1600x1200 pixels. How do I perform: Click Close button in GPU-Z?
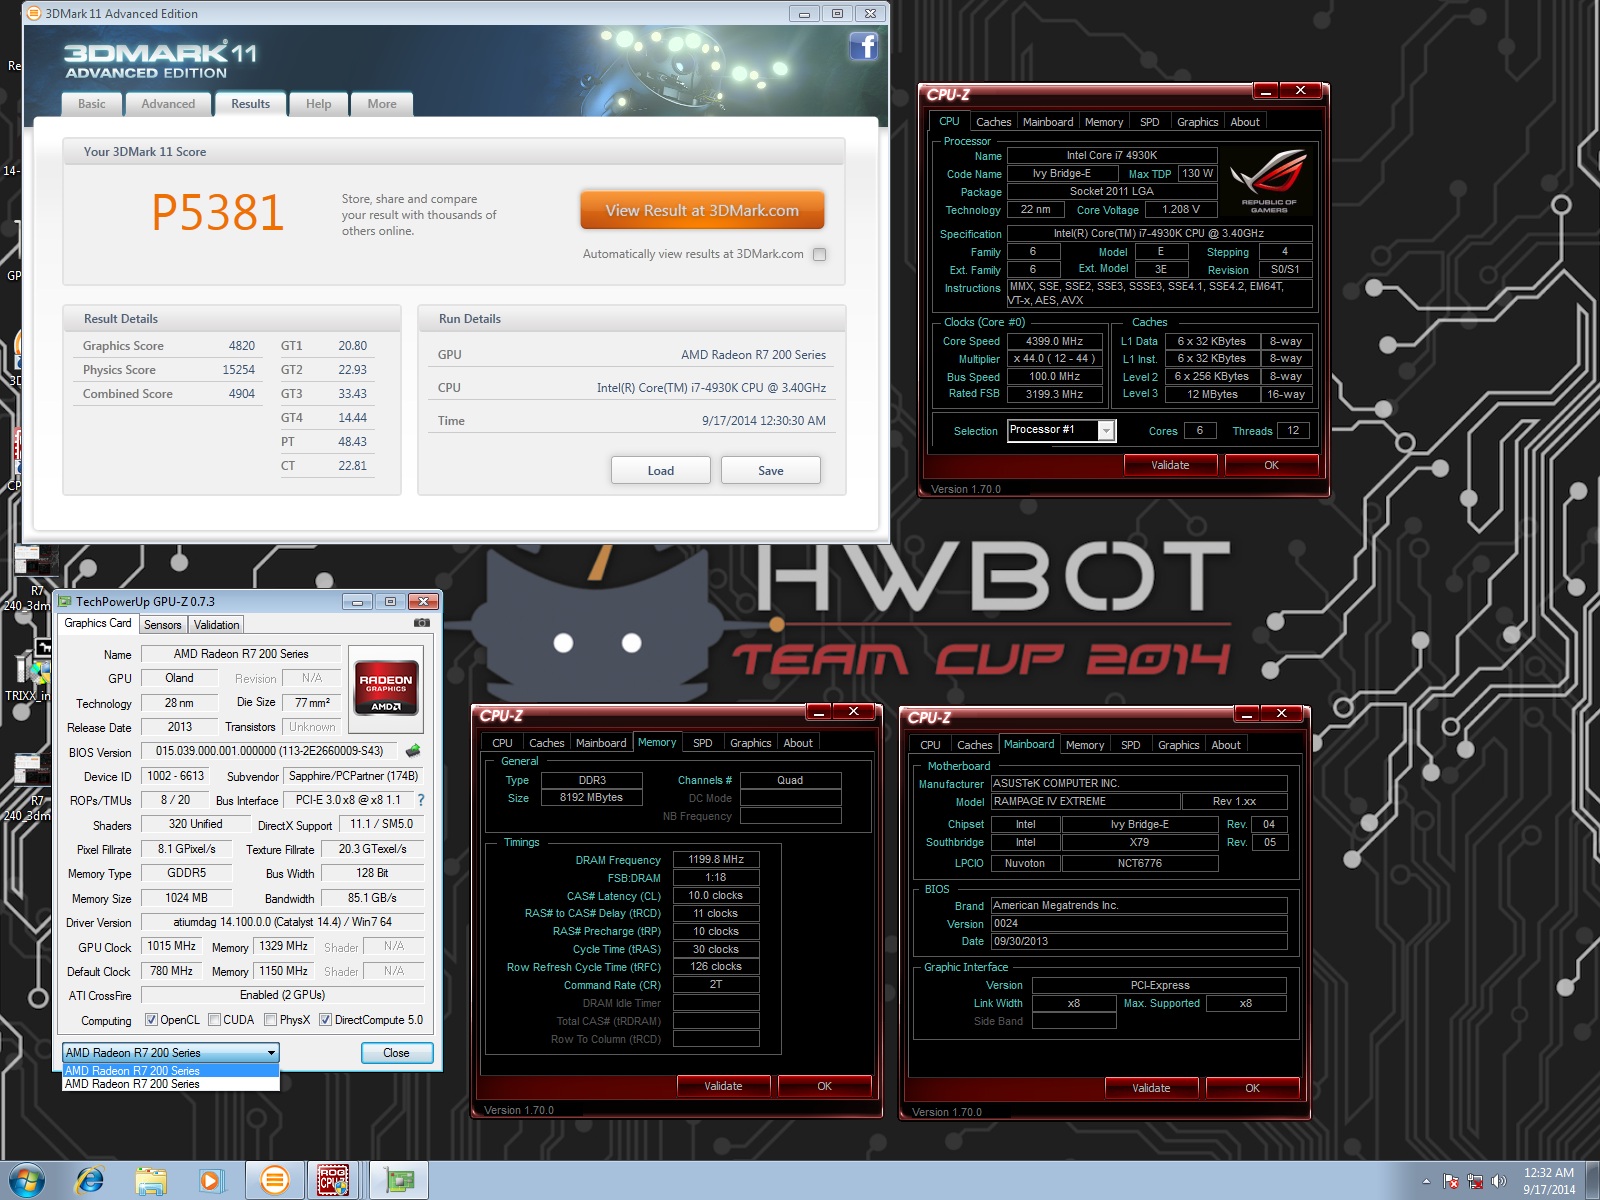[x=397, y=1053]
